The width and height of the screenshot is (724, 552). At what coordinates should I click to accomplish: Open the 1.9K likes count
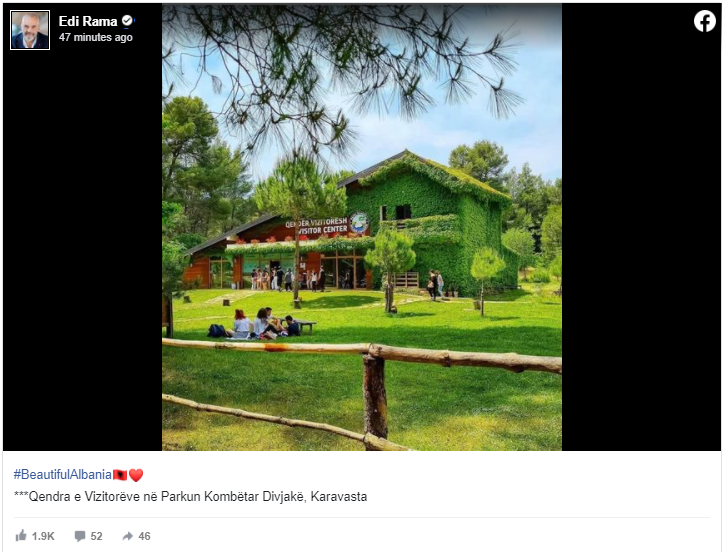click(x=43, y=536)
